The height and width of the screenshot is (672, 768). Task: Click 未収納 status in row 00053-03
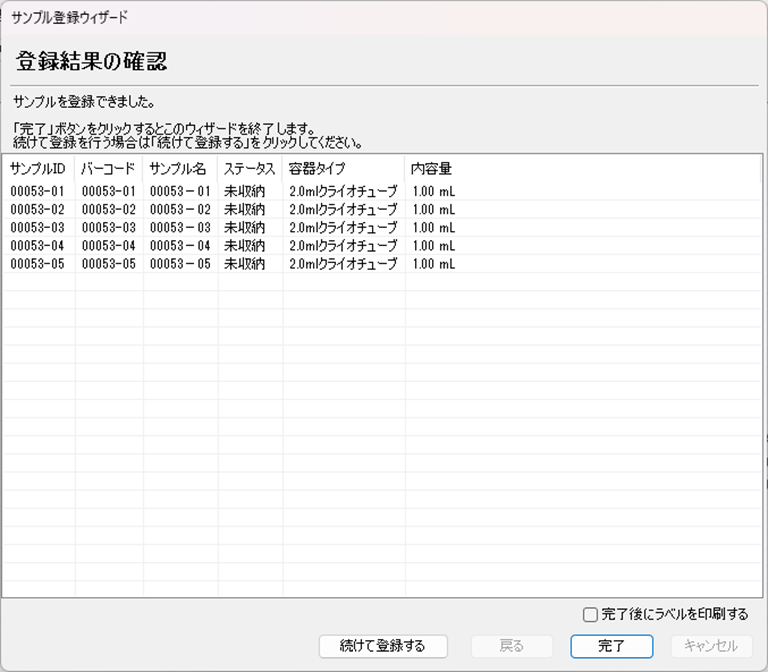click(x=245, y=227)
